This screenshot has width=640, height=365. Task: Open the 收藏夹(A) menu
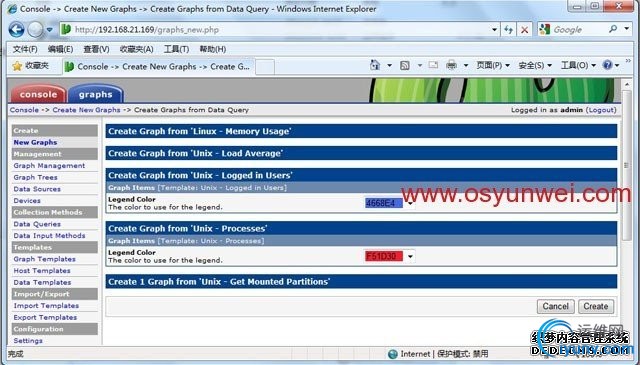[136, 49]
